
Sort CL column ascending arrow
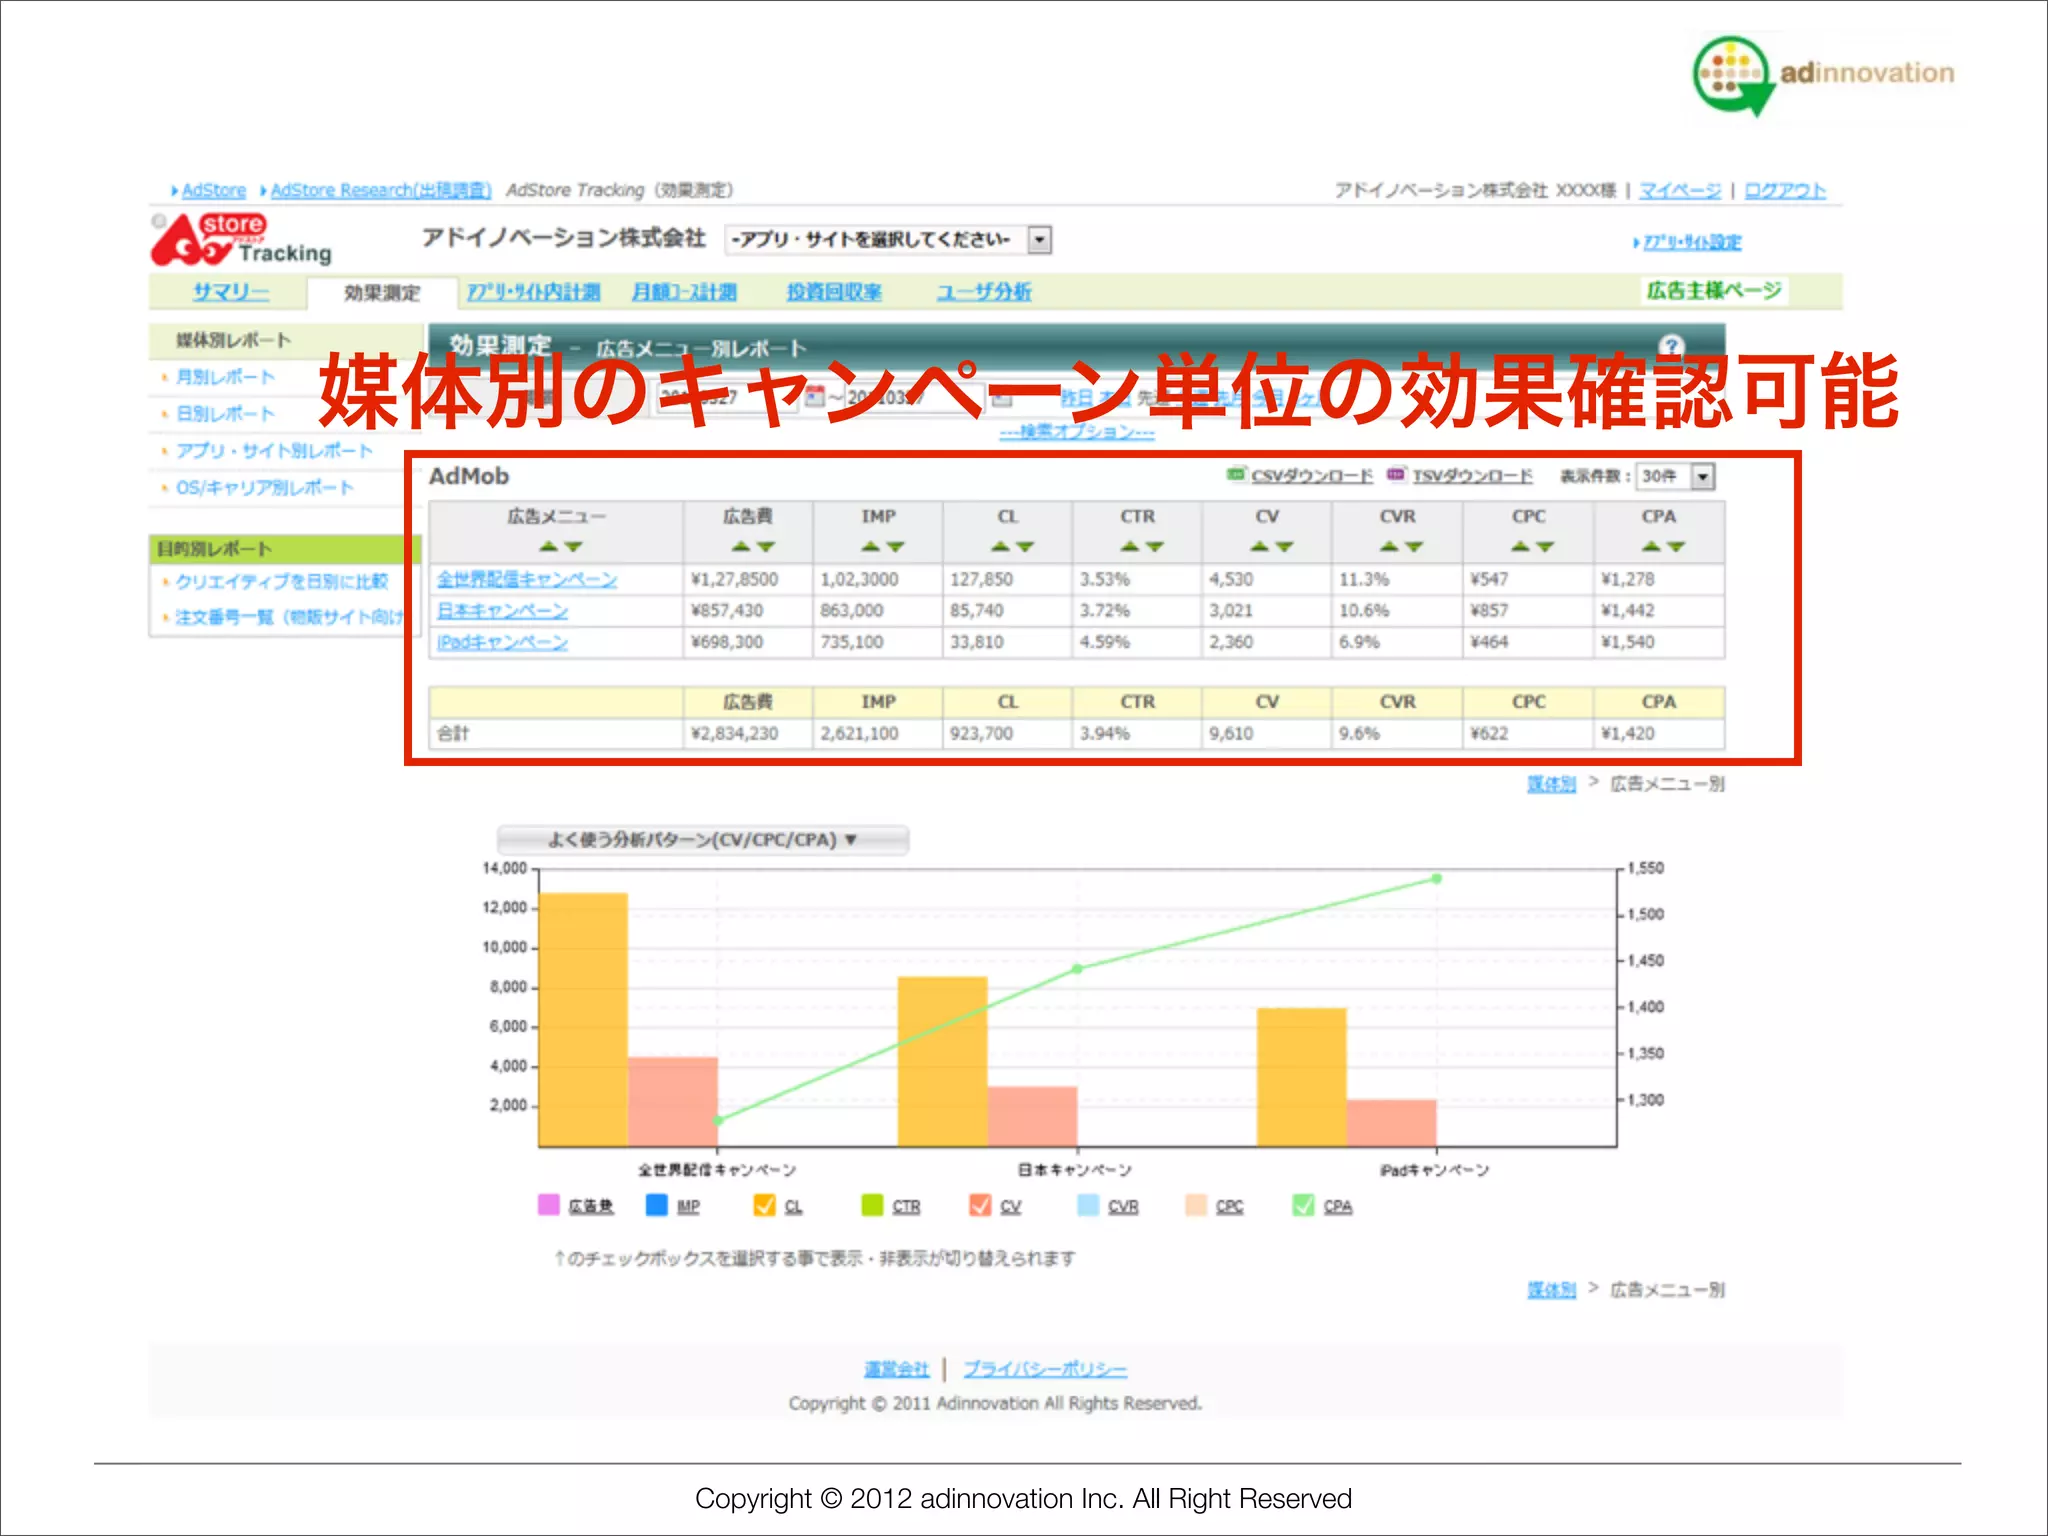[1000, 546]
